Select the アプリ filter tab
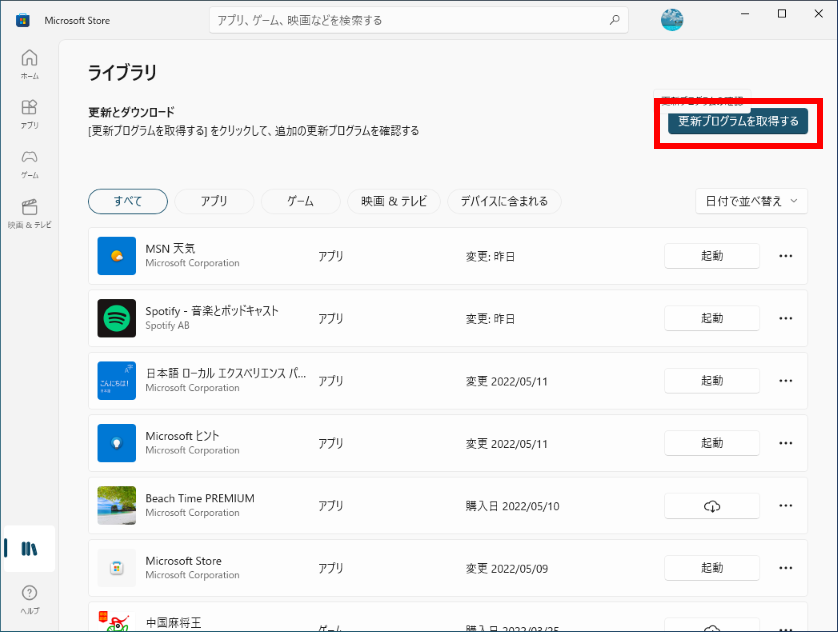The image size is (838, 632). 214,201
